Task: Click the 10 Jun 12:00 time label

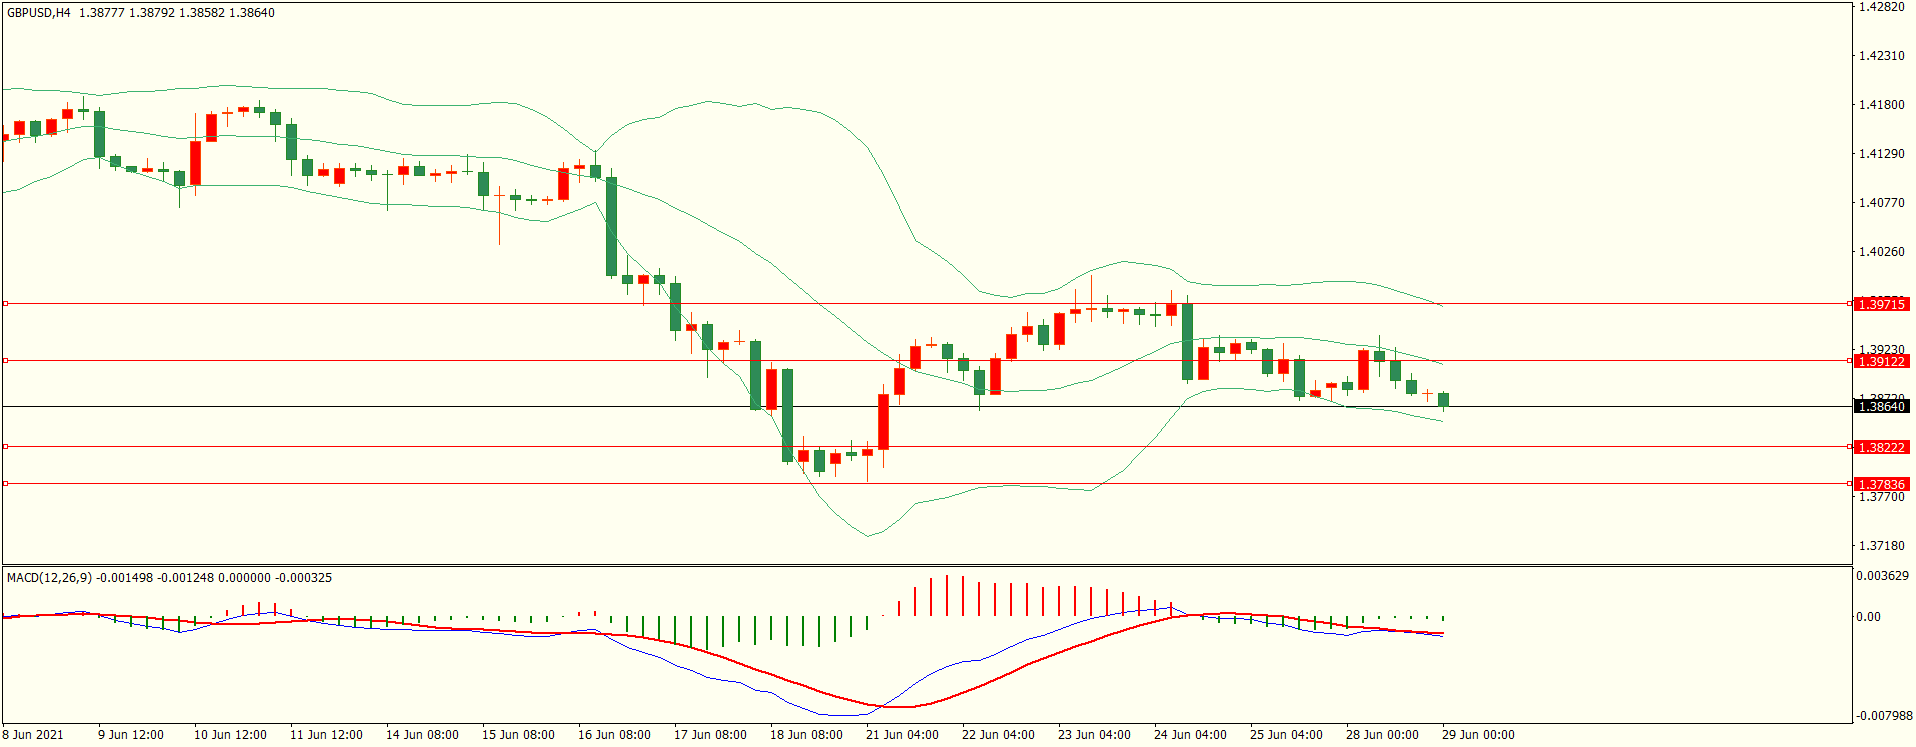Action: (x=230, y=735)
